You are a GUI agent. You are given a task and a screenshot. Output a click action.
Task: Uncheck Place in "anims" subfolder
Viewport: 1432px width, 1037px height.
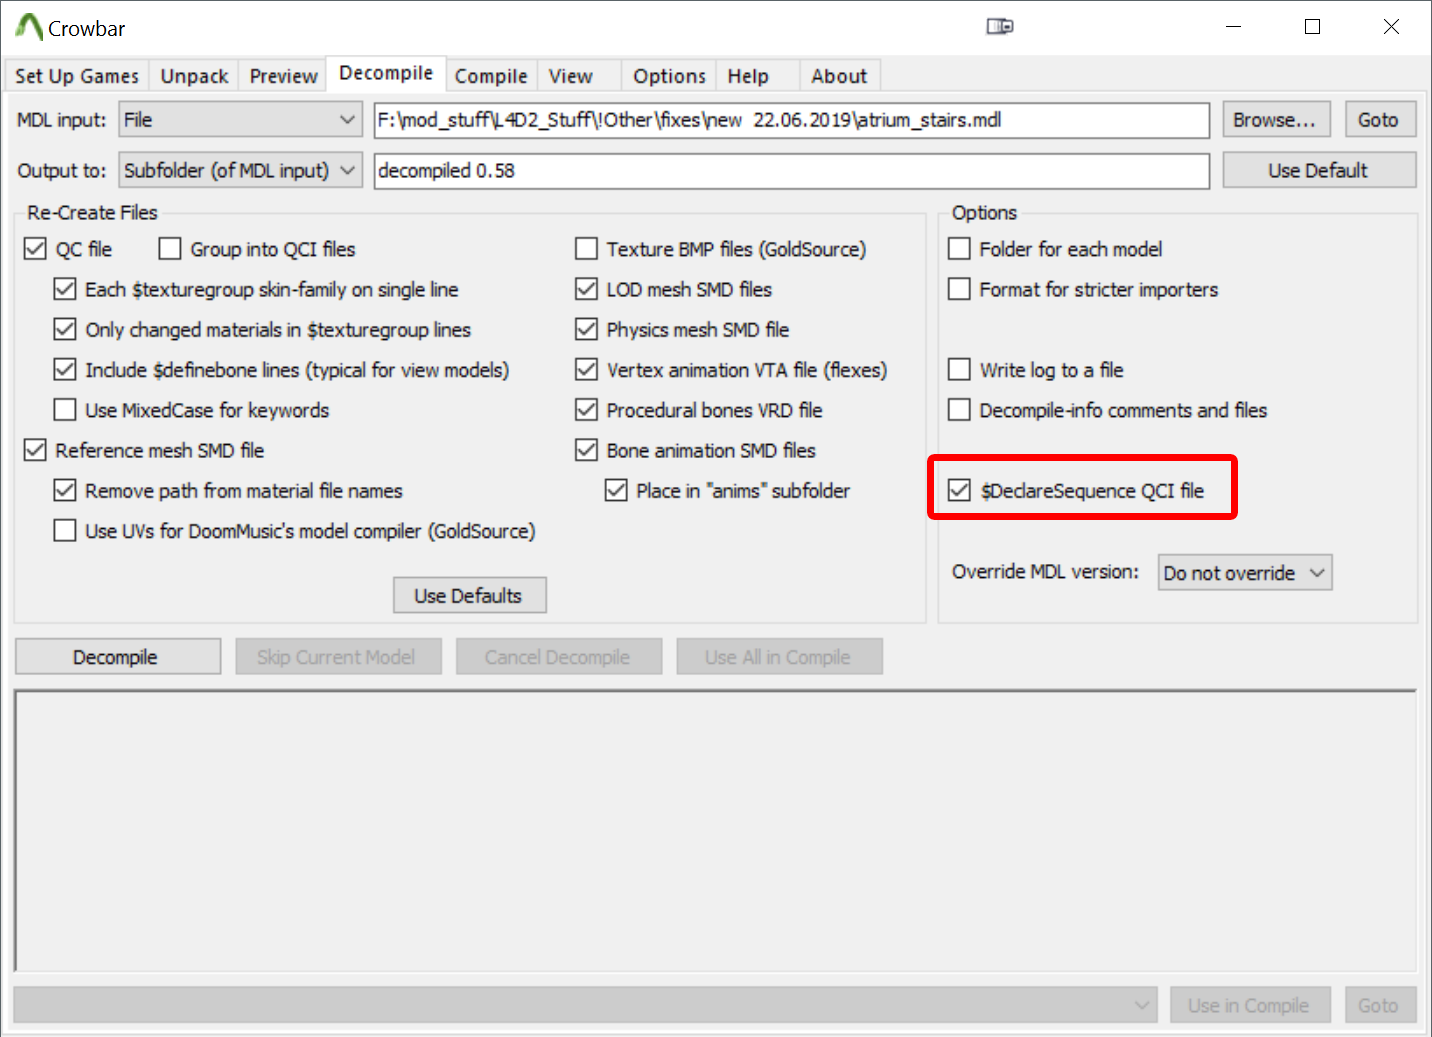tap(617, 491)
